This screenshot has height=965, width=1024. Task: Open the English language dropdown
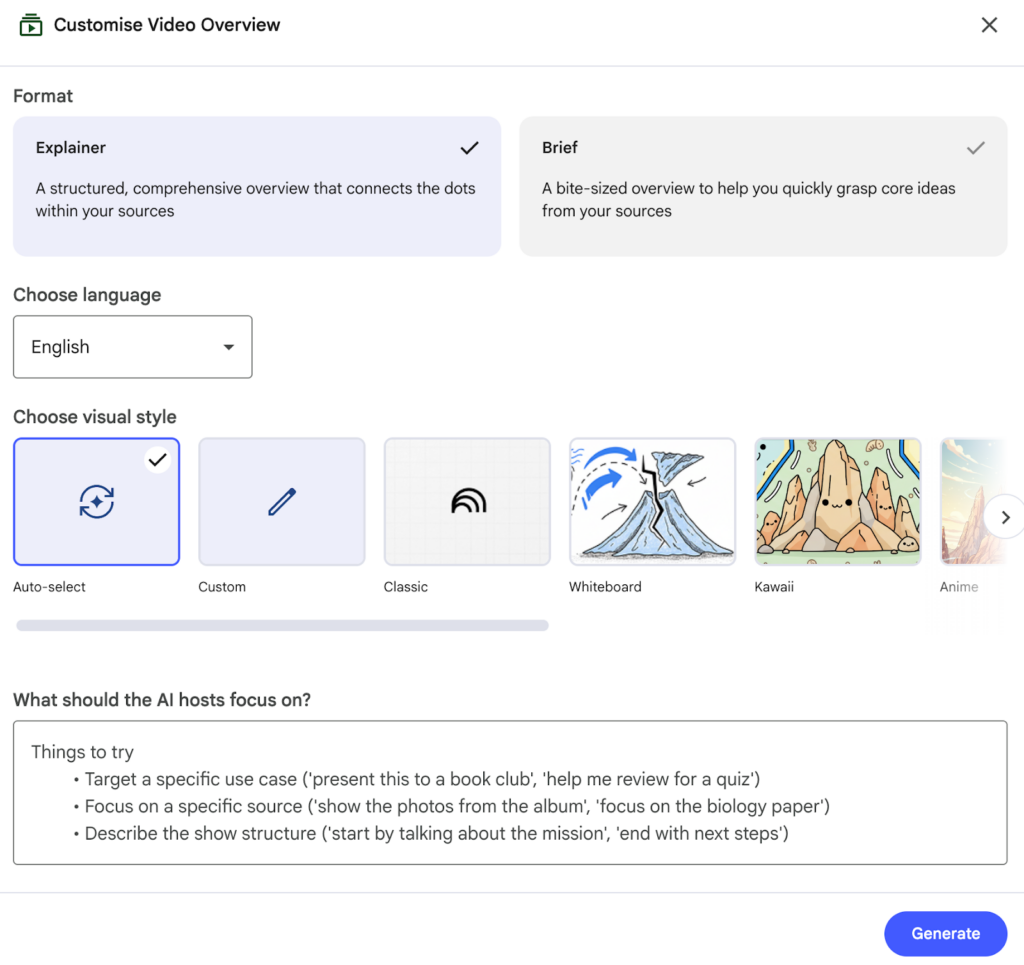[x=132, y=347]
